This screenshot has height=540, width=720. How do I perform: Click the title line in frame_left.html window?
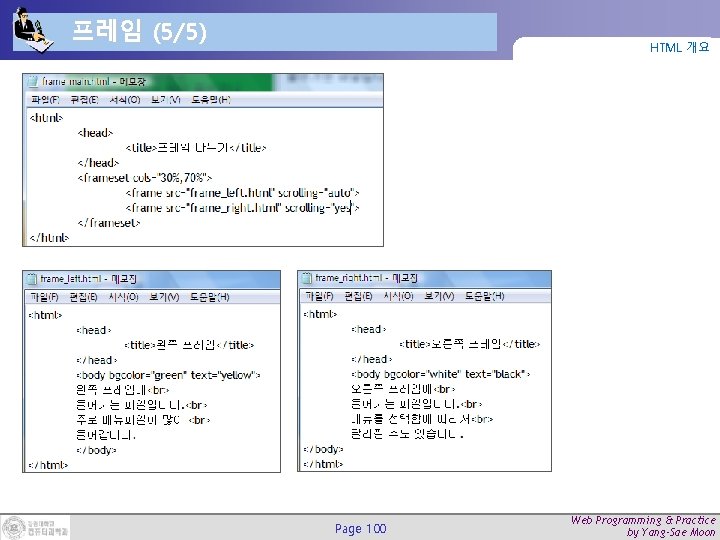point(189,345)
